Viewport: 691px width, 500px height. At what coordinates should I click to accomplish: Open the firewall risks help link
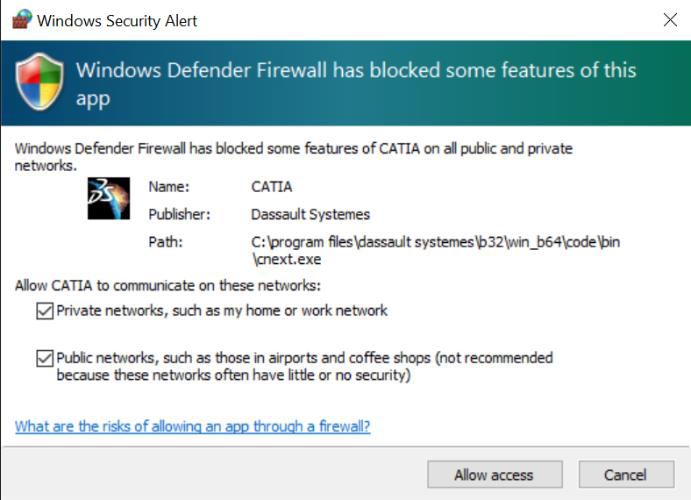pyautogui.click(x=193, y=426)
